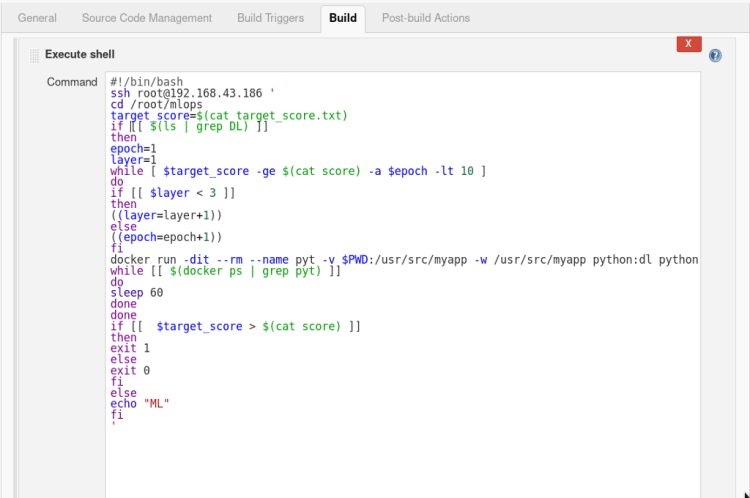Switch to Source Code Management tab
750x498 pixels.
[146, 18]
